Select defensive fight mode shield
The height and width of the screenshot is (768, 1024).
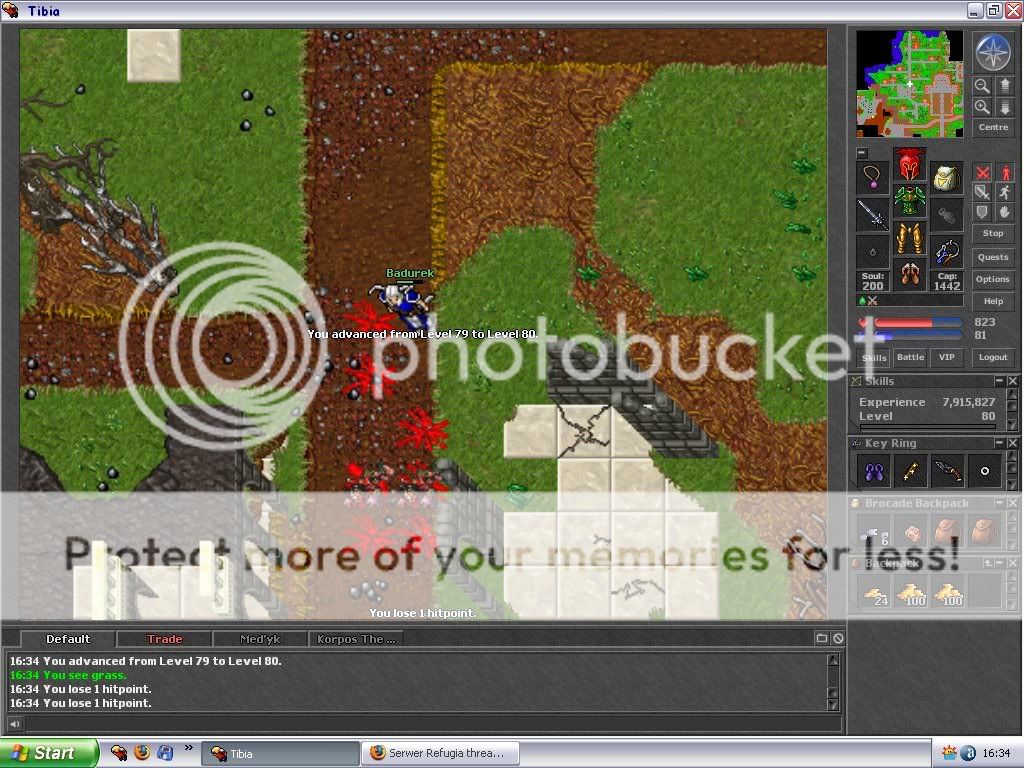983,212
